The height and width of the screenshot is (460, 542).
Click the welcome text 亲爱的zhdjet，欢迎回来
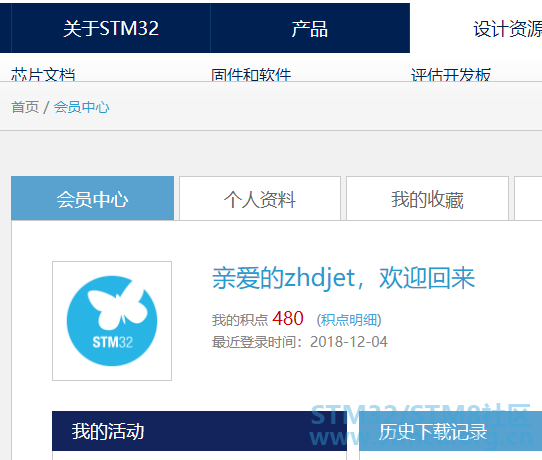point(343,279)
